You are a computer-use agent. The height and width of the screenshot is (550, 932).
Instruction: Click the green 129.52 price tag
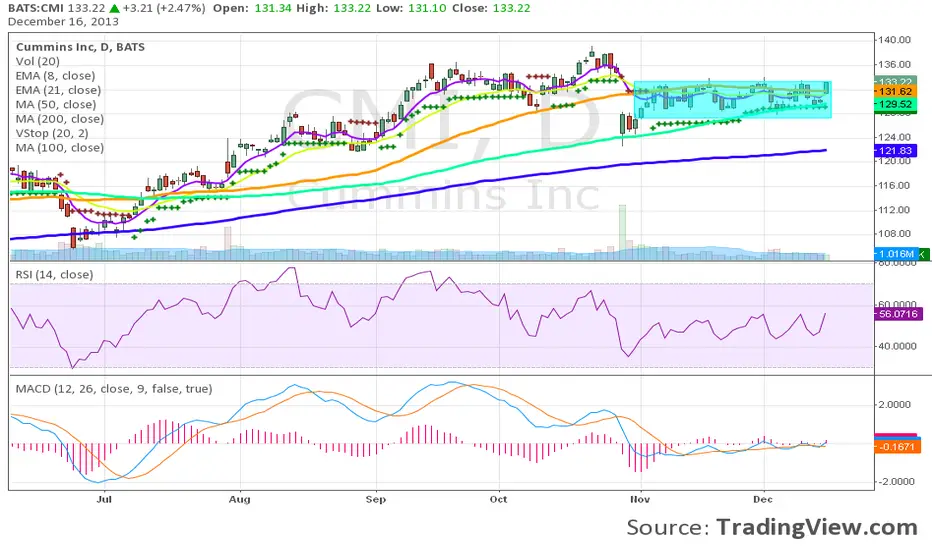(895, 105)
